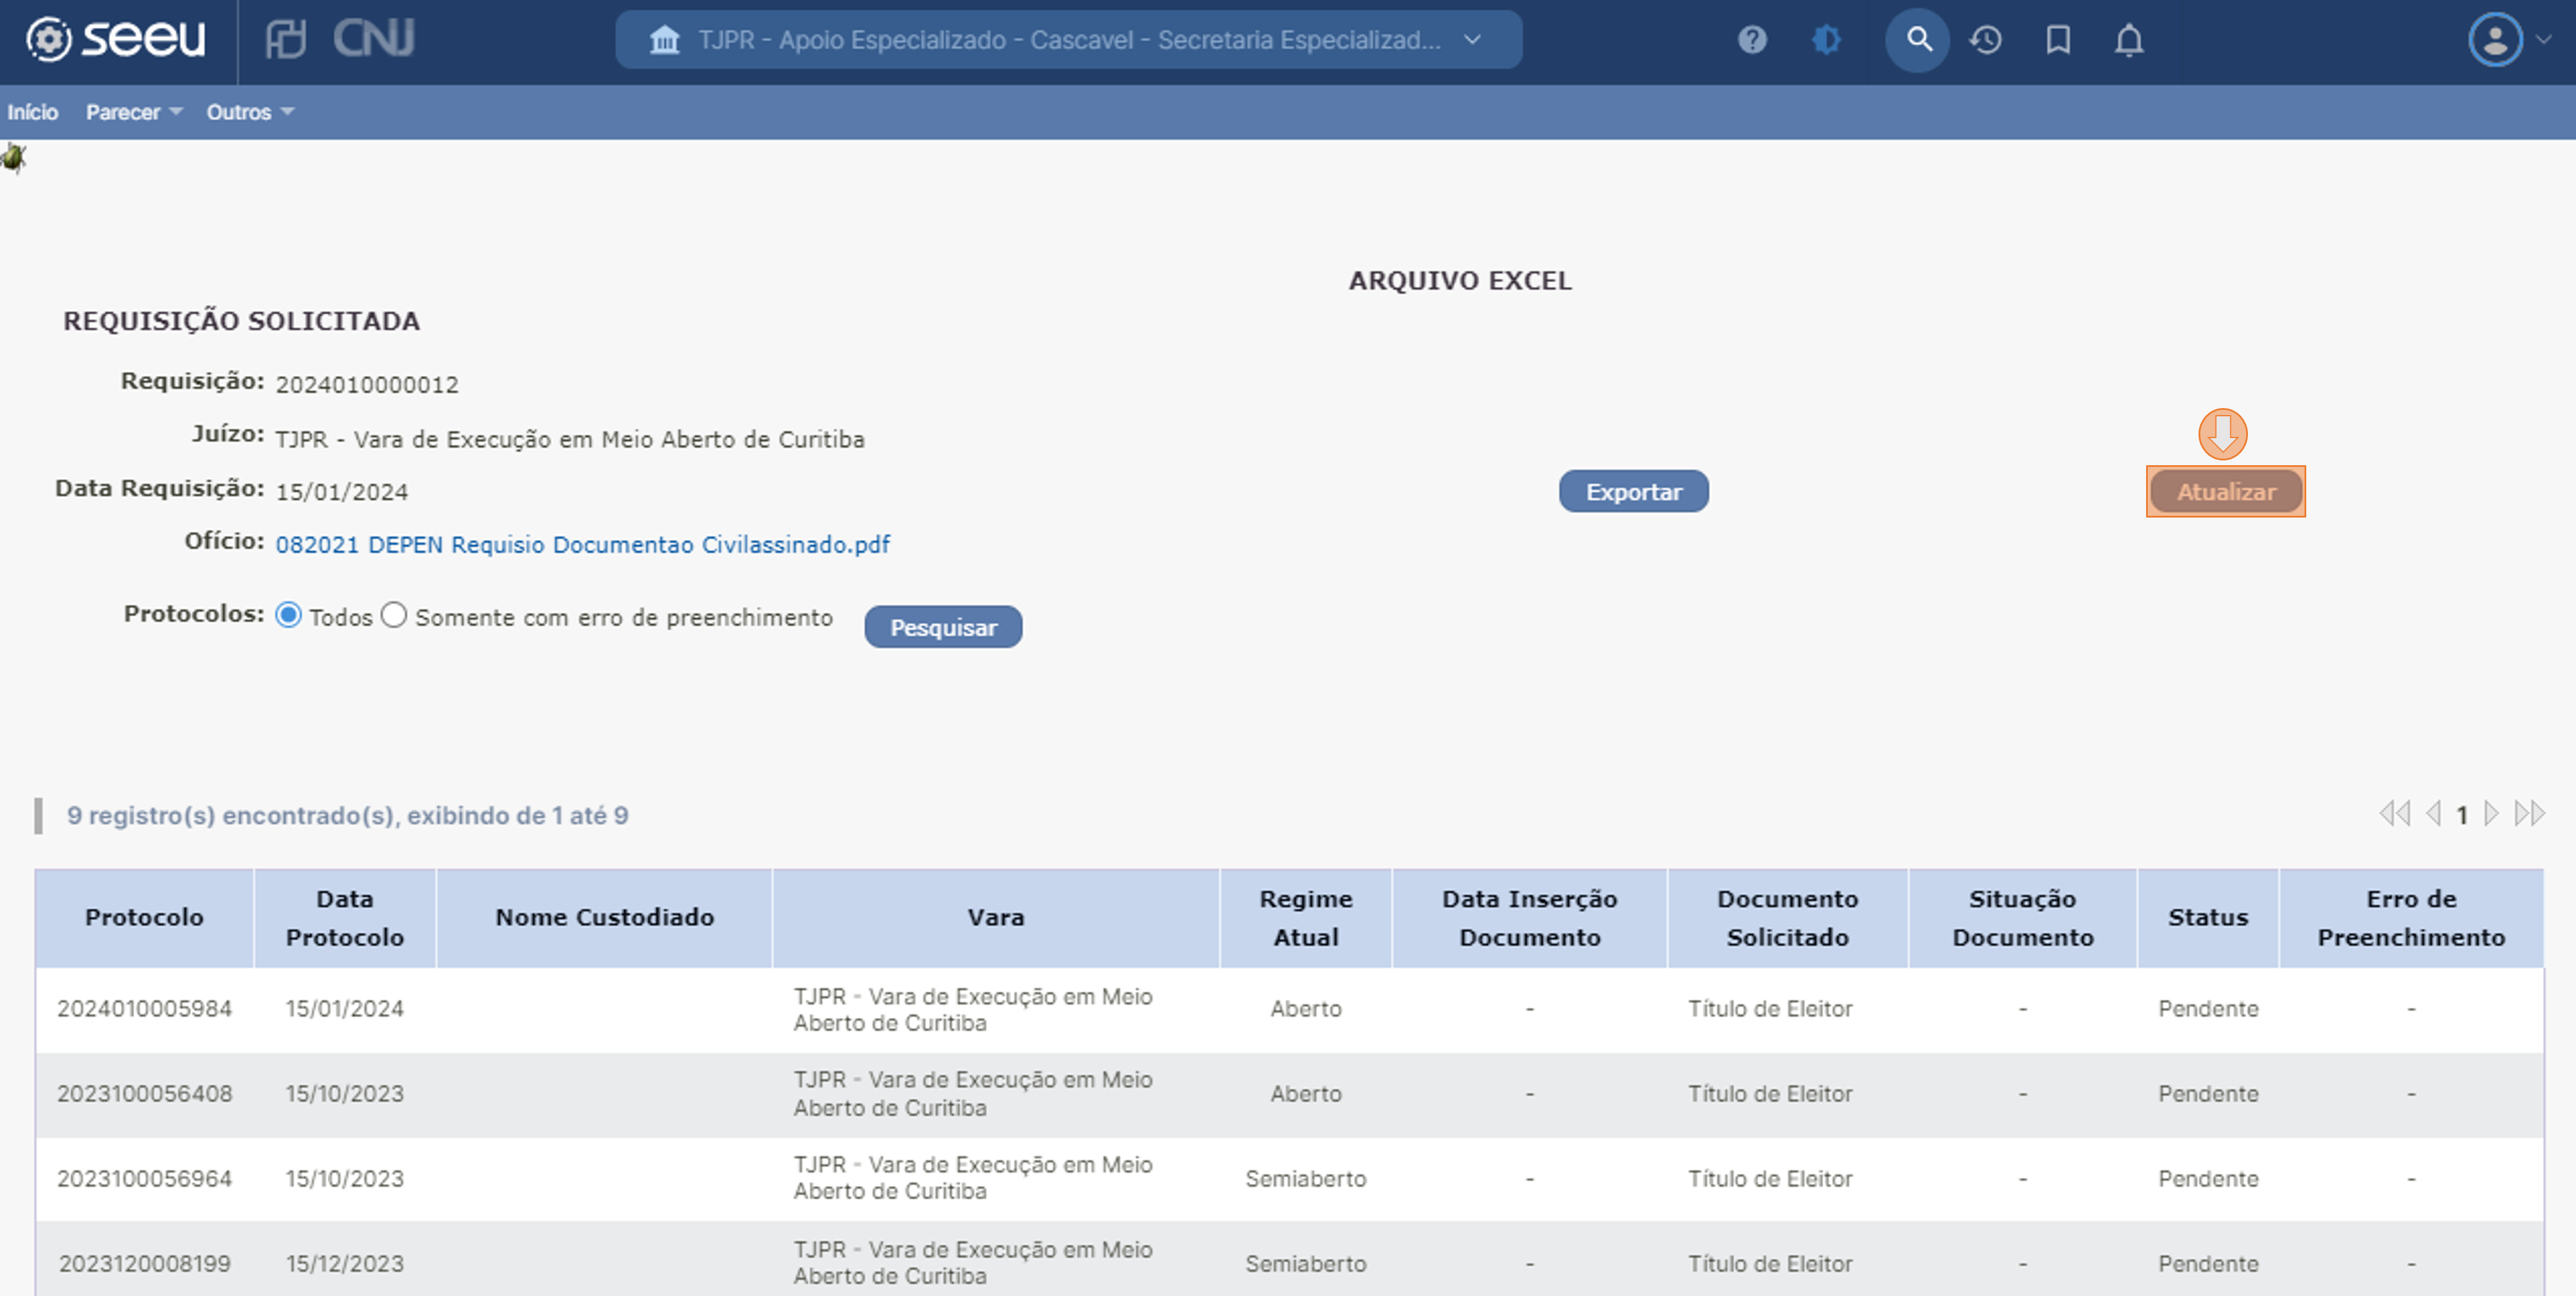The height and width of the screenshot is (1296, 2576).
Task: Click Semiaberto regime for protocol 2023100056964
Action: point(1306,1179)
